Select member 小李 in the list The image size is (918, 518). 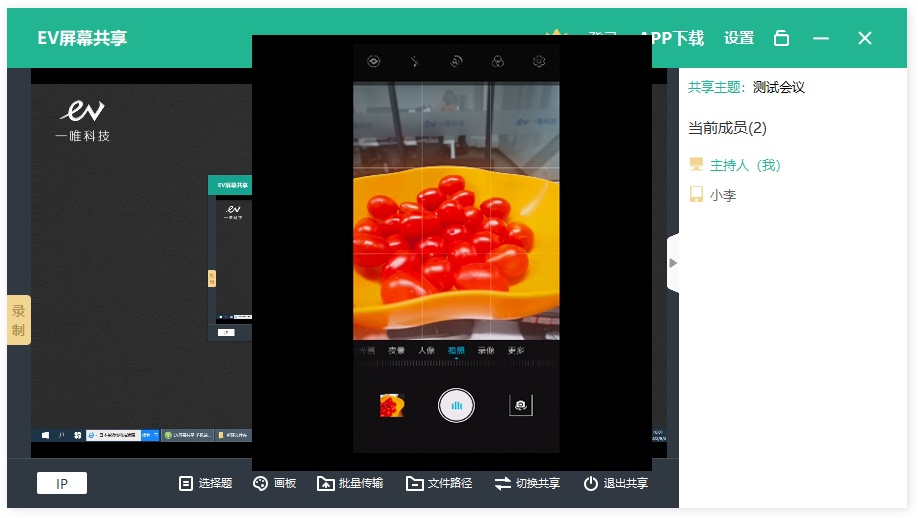722,195
